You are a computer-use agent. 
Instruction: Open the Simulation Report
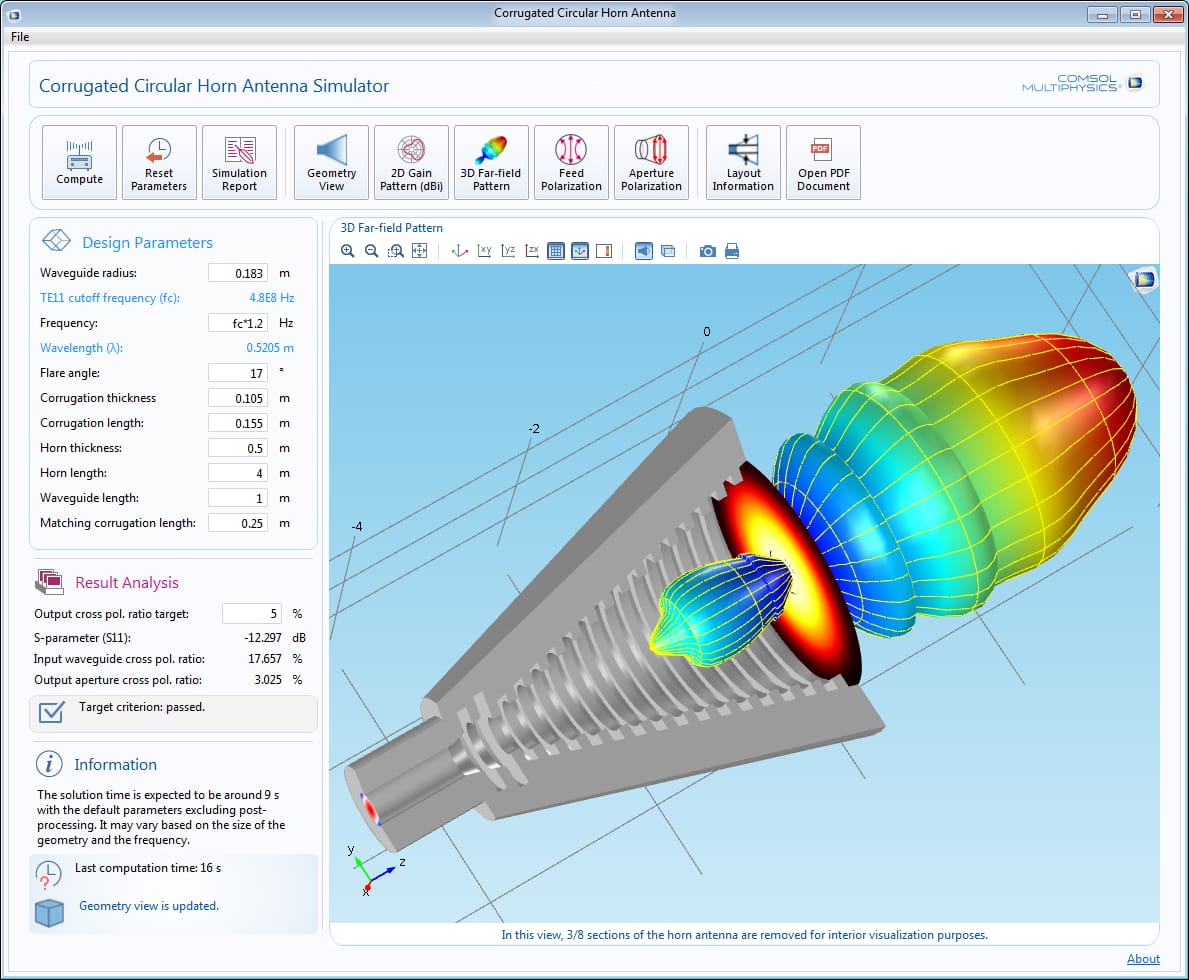(239, 162)
